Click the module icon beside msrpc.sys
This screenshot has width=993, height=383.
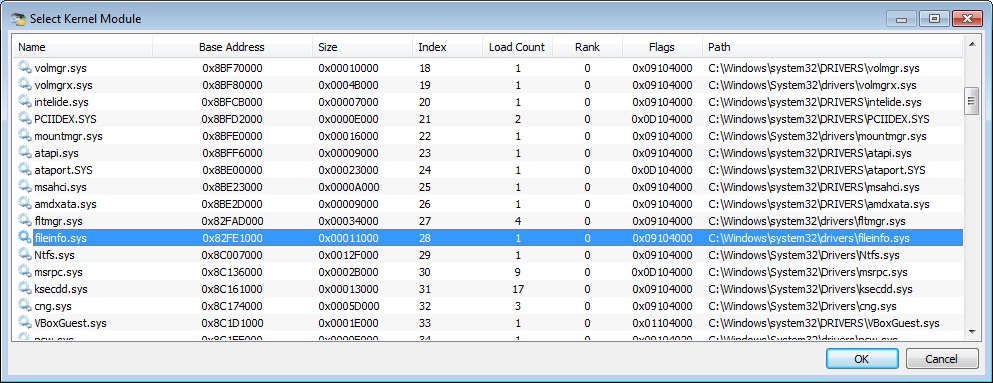click(25, 272)
